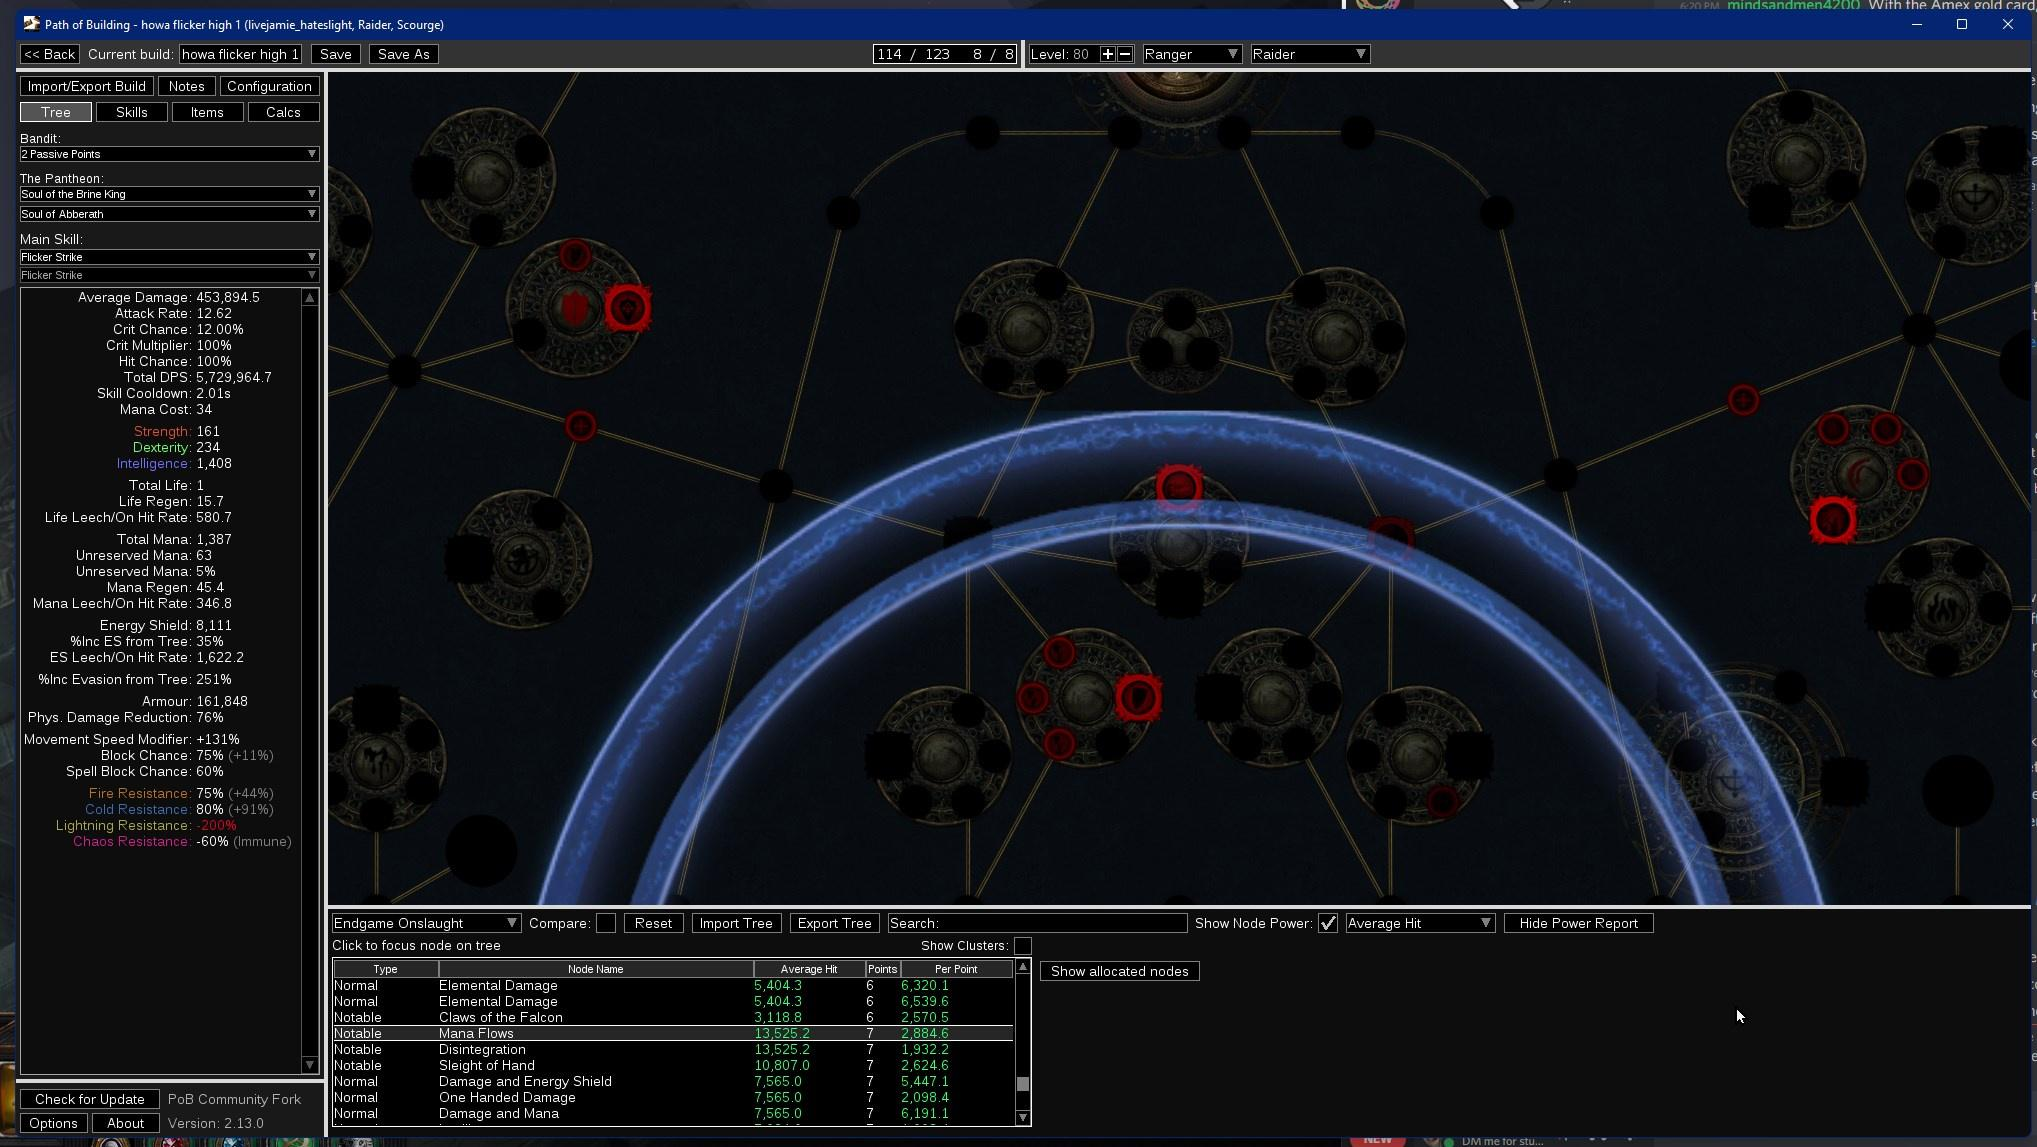Click power report list scroll-down arrow

[1022, 1117]
